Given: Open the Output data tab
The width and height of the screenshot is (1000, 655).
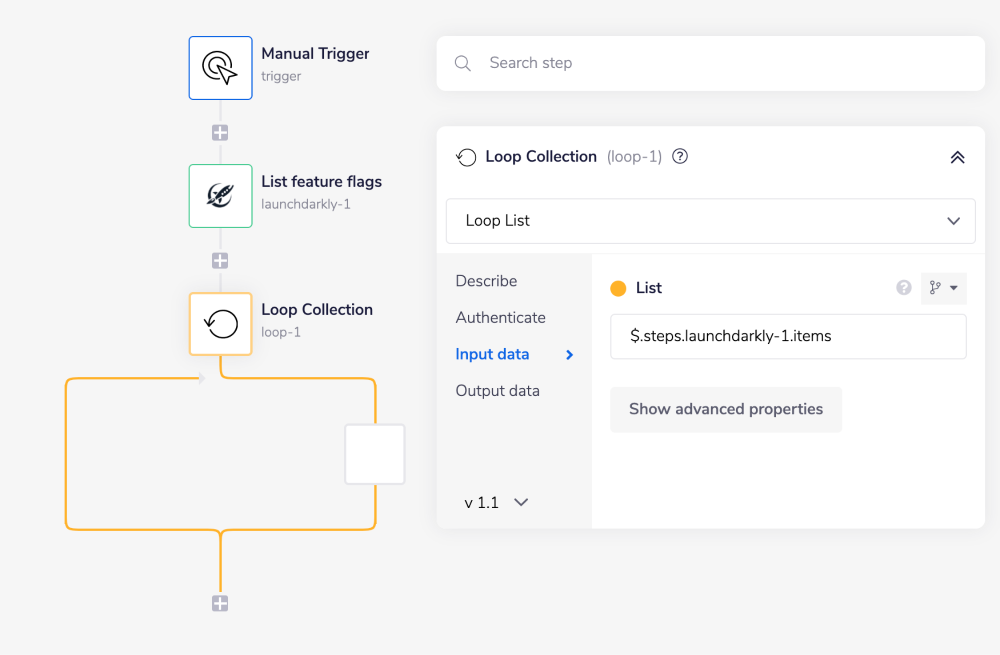Looking at the screenshot, I should 497,391.
